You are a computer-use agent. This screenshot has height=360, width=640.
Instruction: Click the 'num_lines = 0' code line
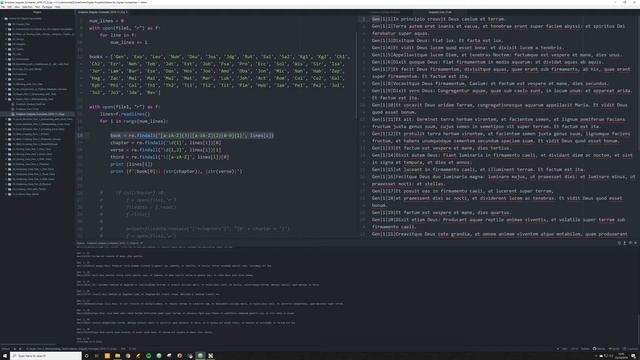pos(107,21)
